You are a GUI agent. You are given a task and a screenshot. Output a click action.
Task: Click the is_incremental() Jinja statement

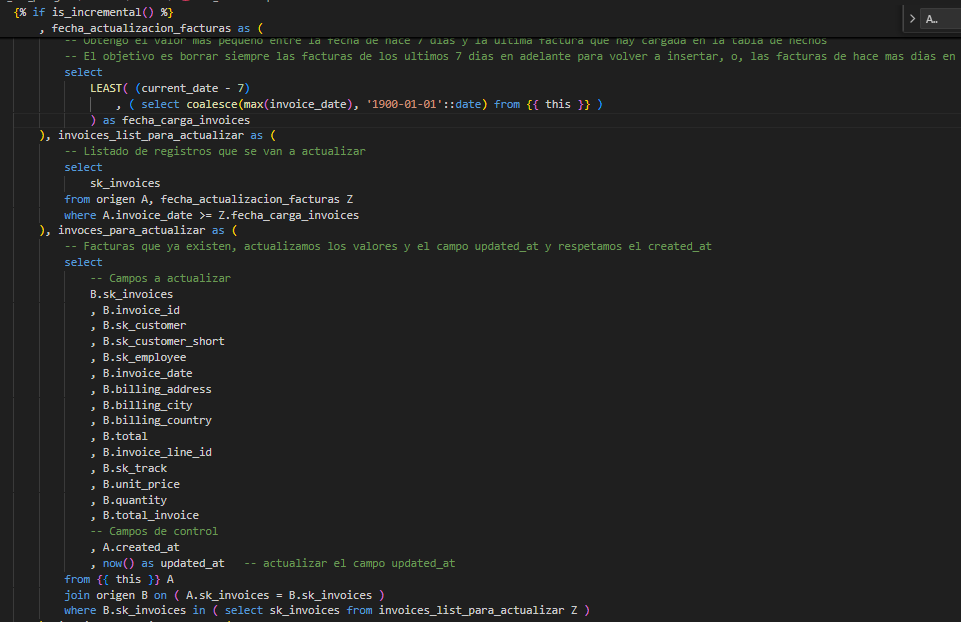(95, 12)
